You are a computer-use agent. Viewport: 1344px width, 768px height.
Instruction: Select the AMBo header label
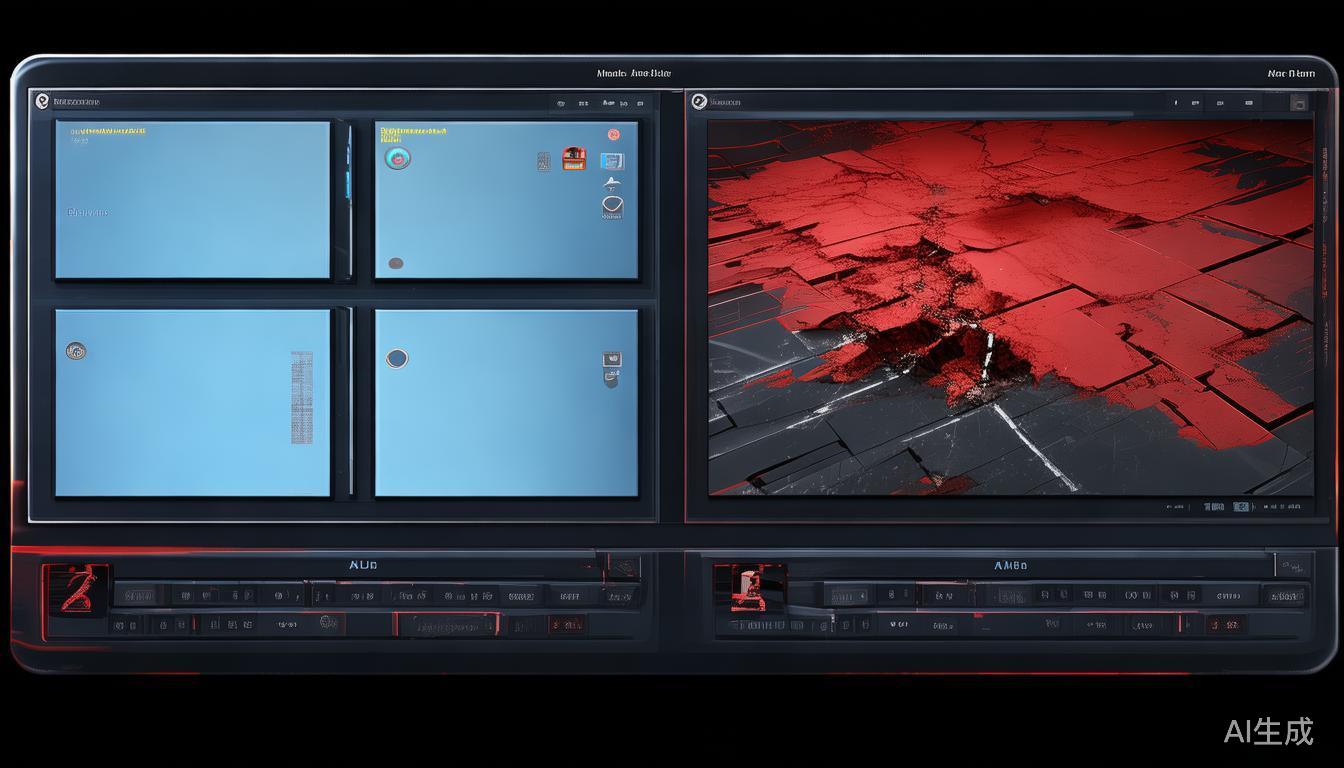coord(1010,566)
